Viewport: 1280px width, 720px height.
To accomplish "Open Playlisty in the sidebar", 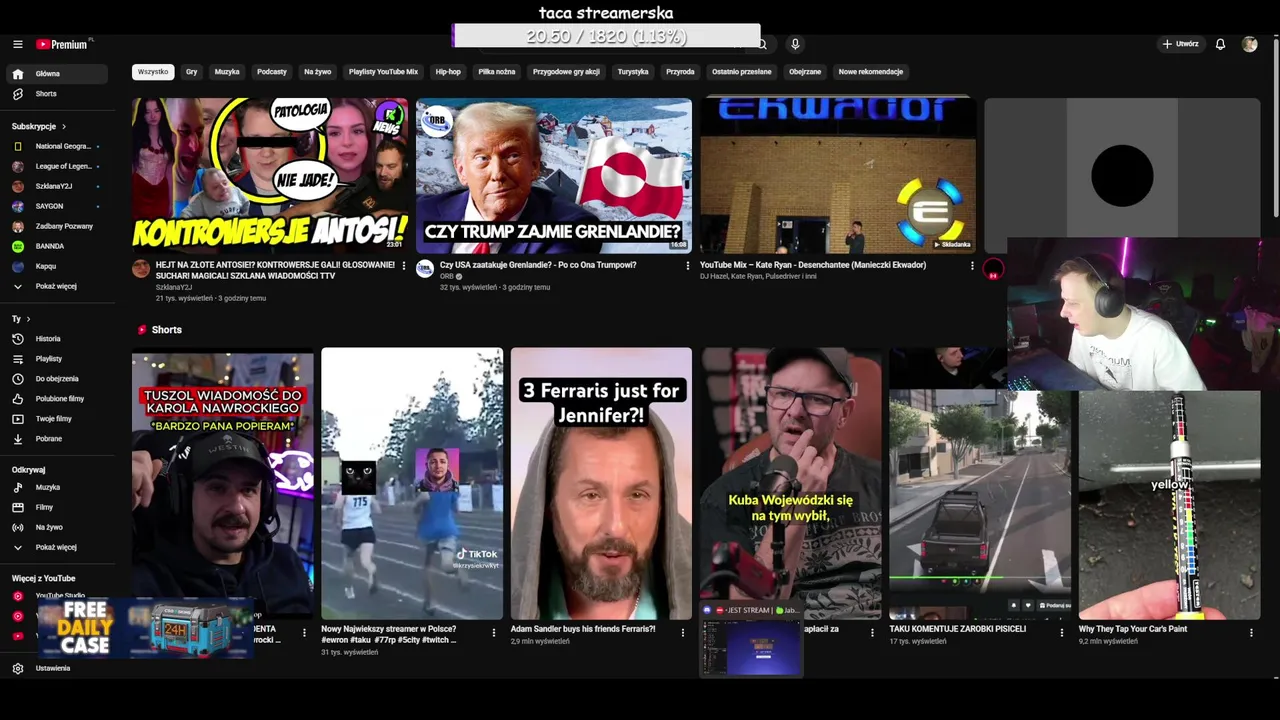I will click(56, 359).
